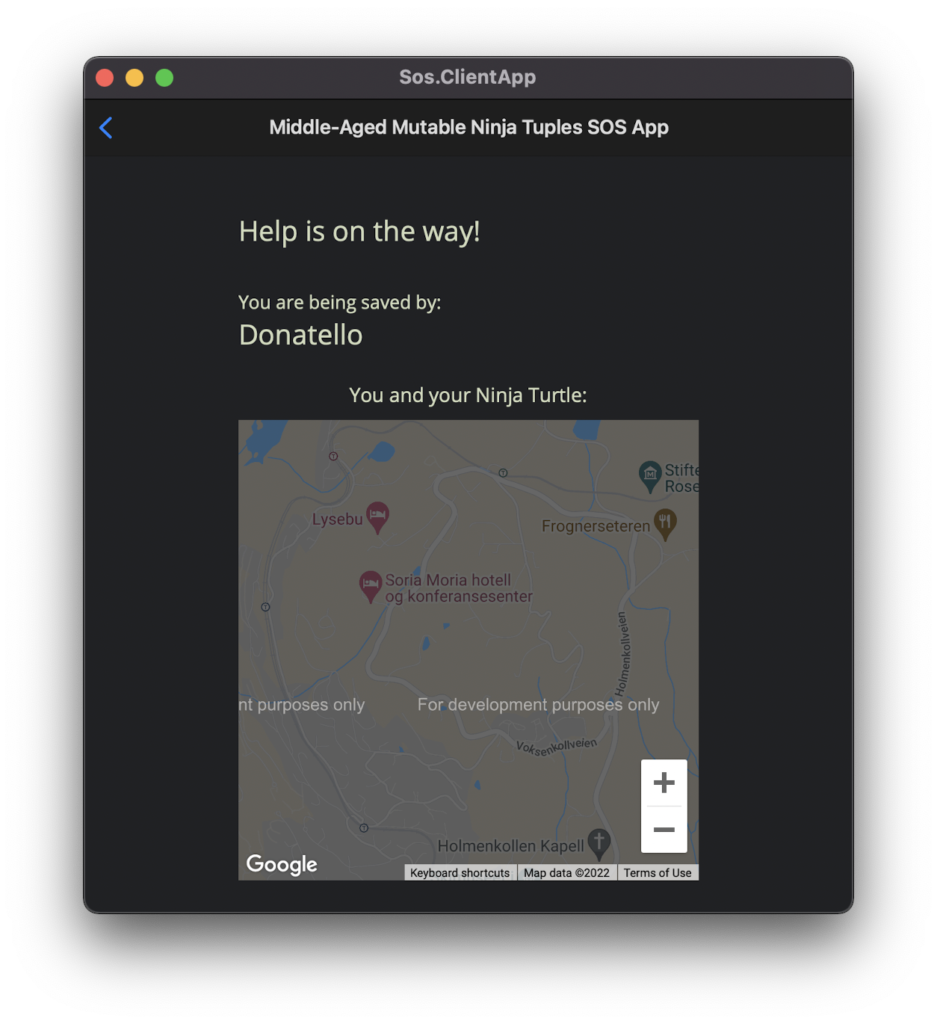Click the 'Soria Moria hotell og konferansesenter' label

[458, 588]
